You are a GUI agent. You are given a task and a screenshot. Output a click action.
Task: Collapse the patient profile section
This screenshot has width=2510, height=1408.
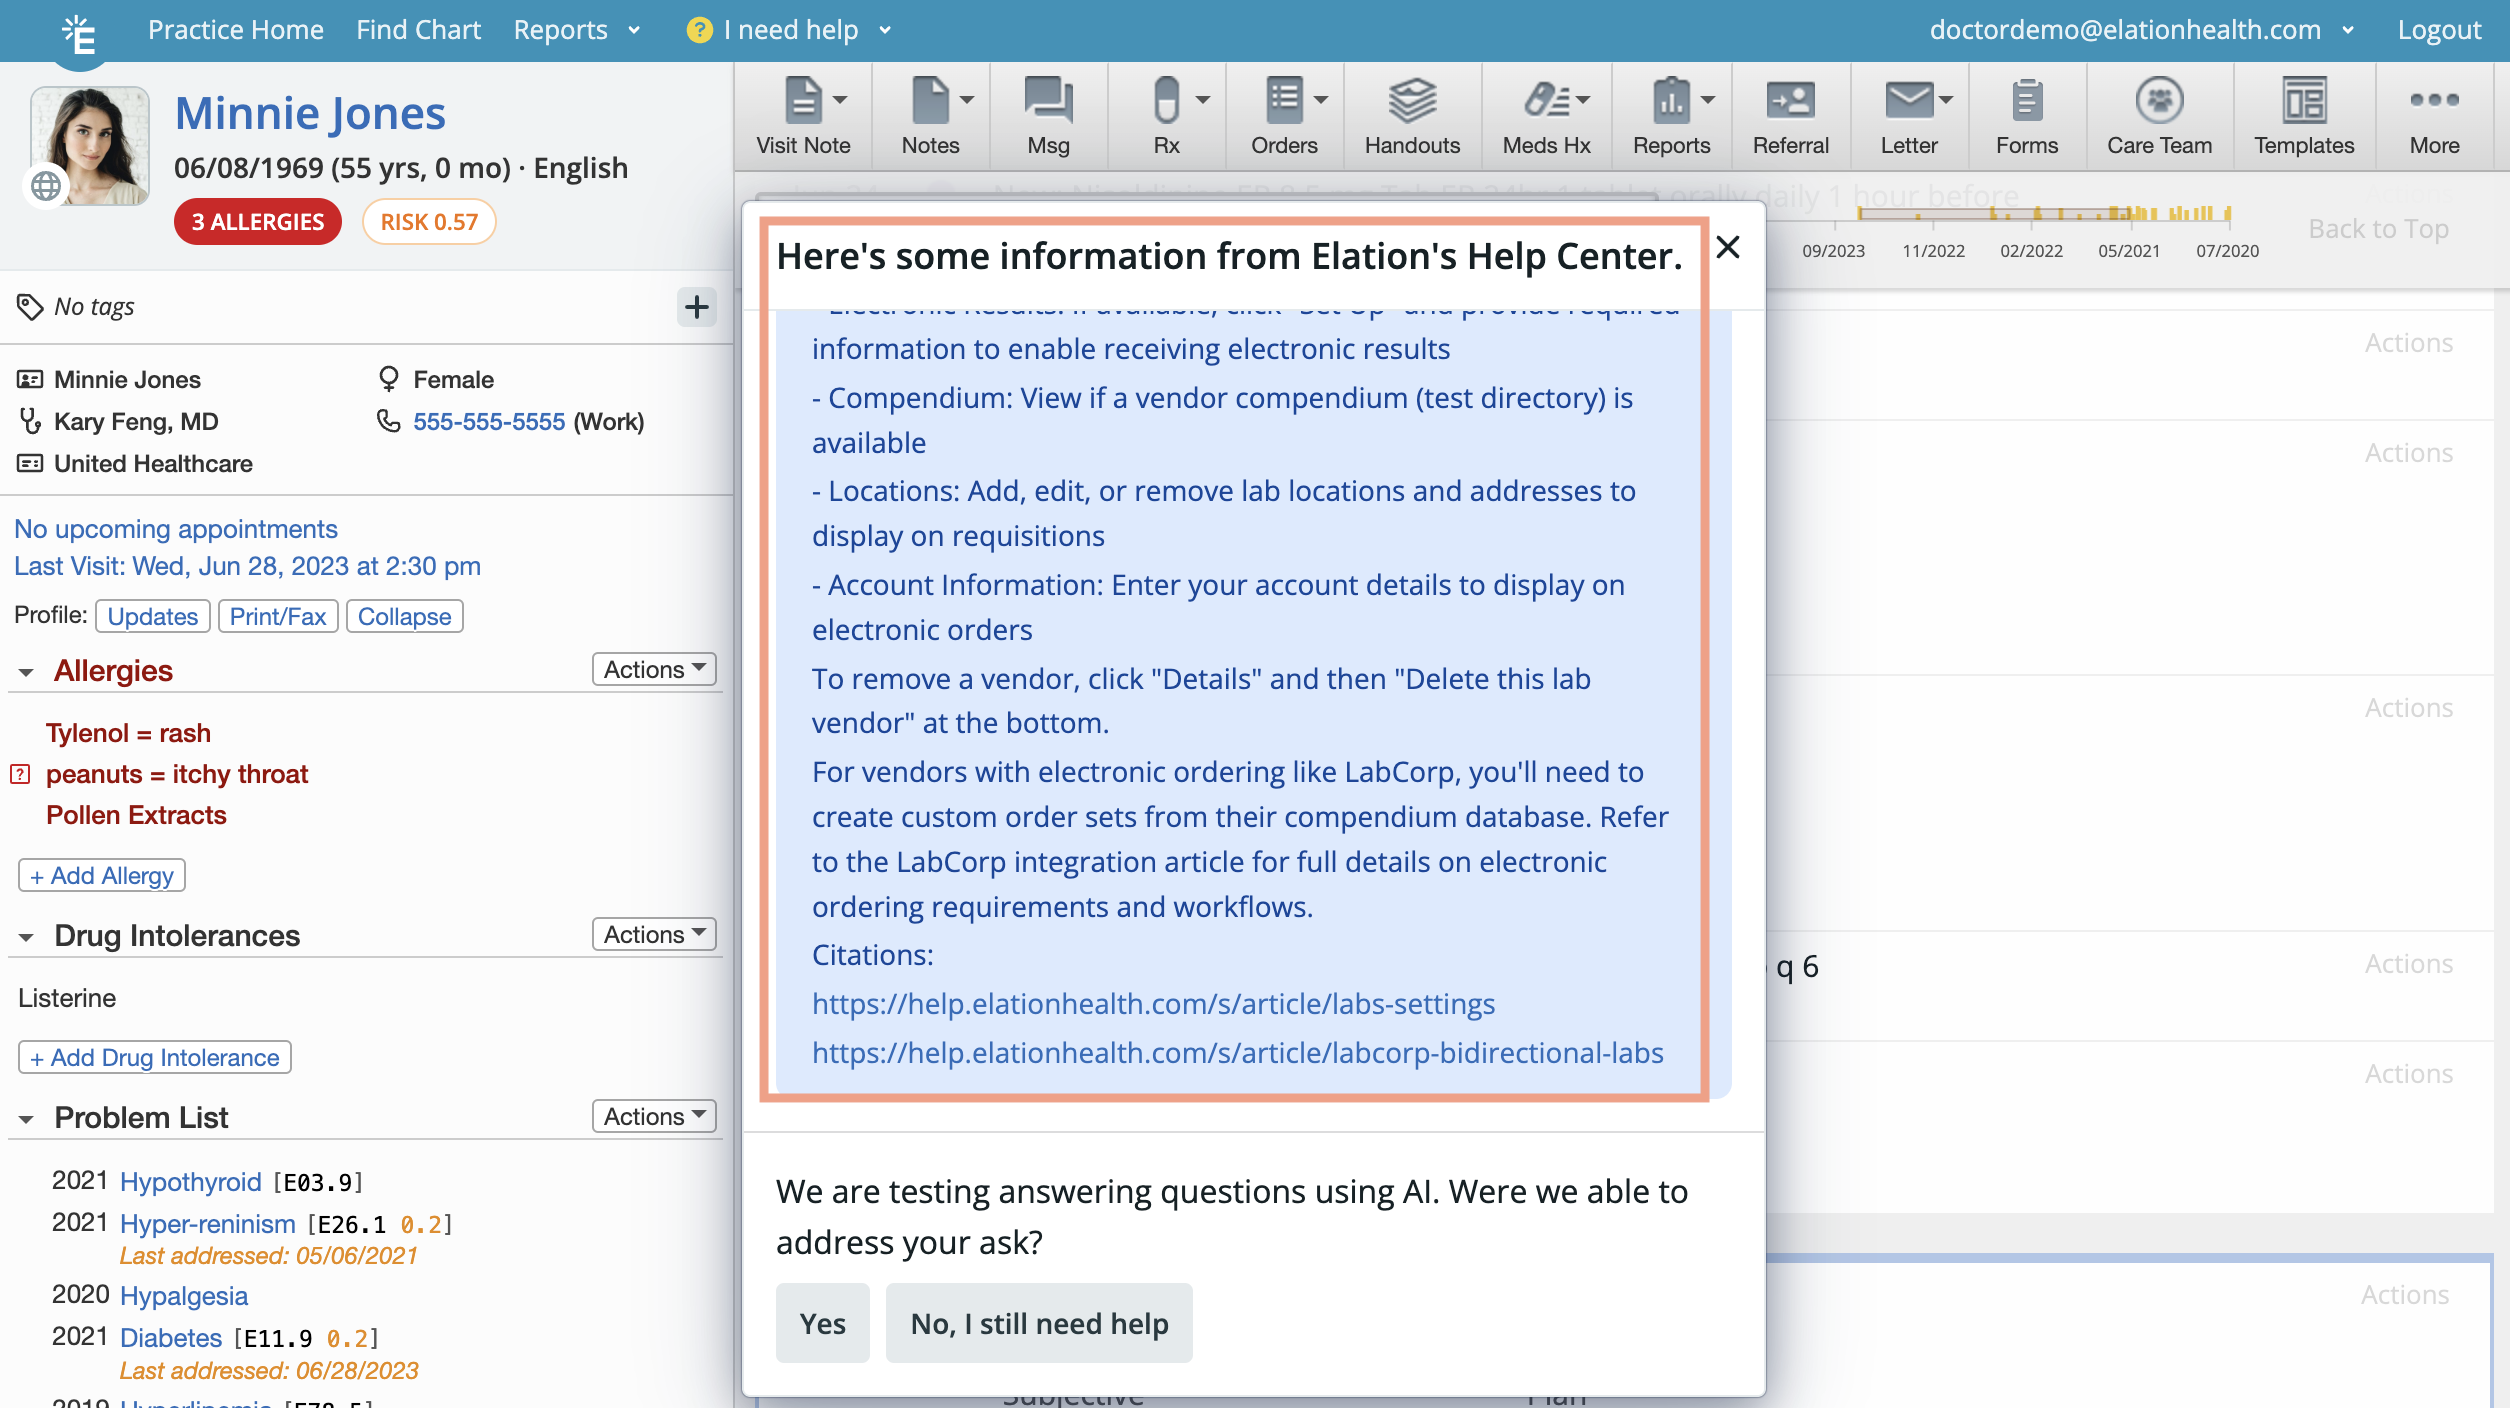pyautogui.click(x=403, y=615)
